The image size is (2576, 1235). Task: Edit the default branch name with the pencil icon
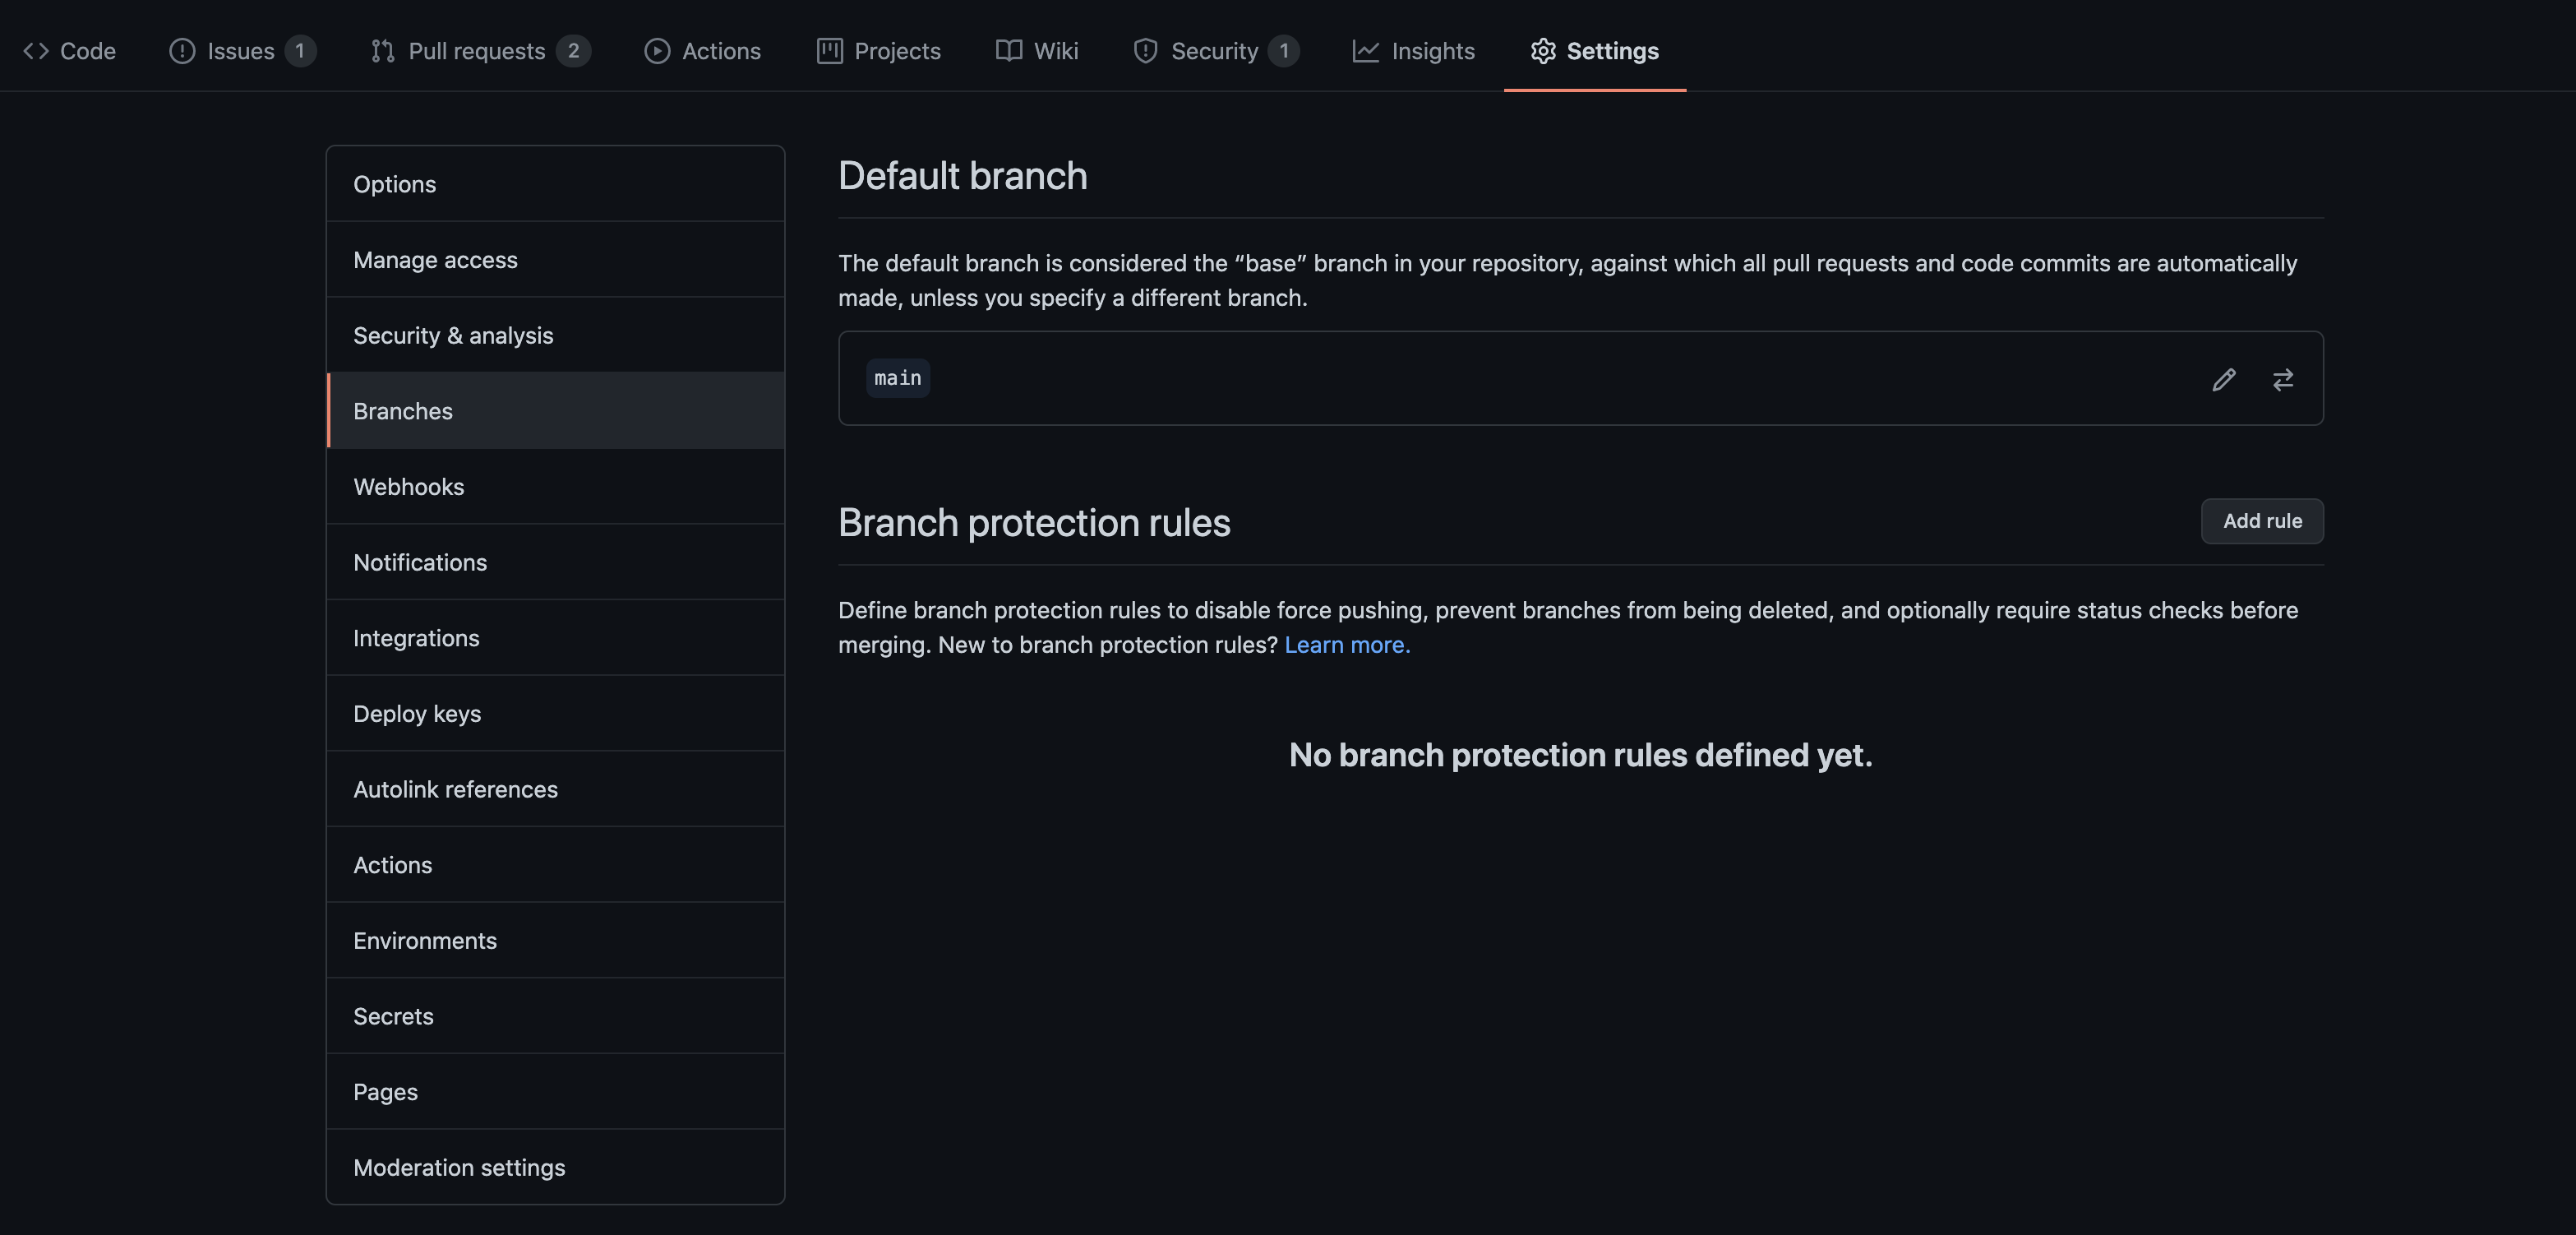(2224, 379)
